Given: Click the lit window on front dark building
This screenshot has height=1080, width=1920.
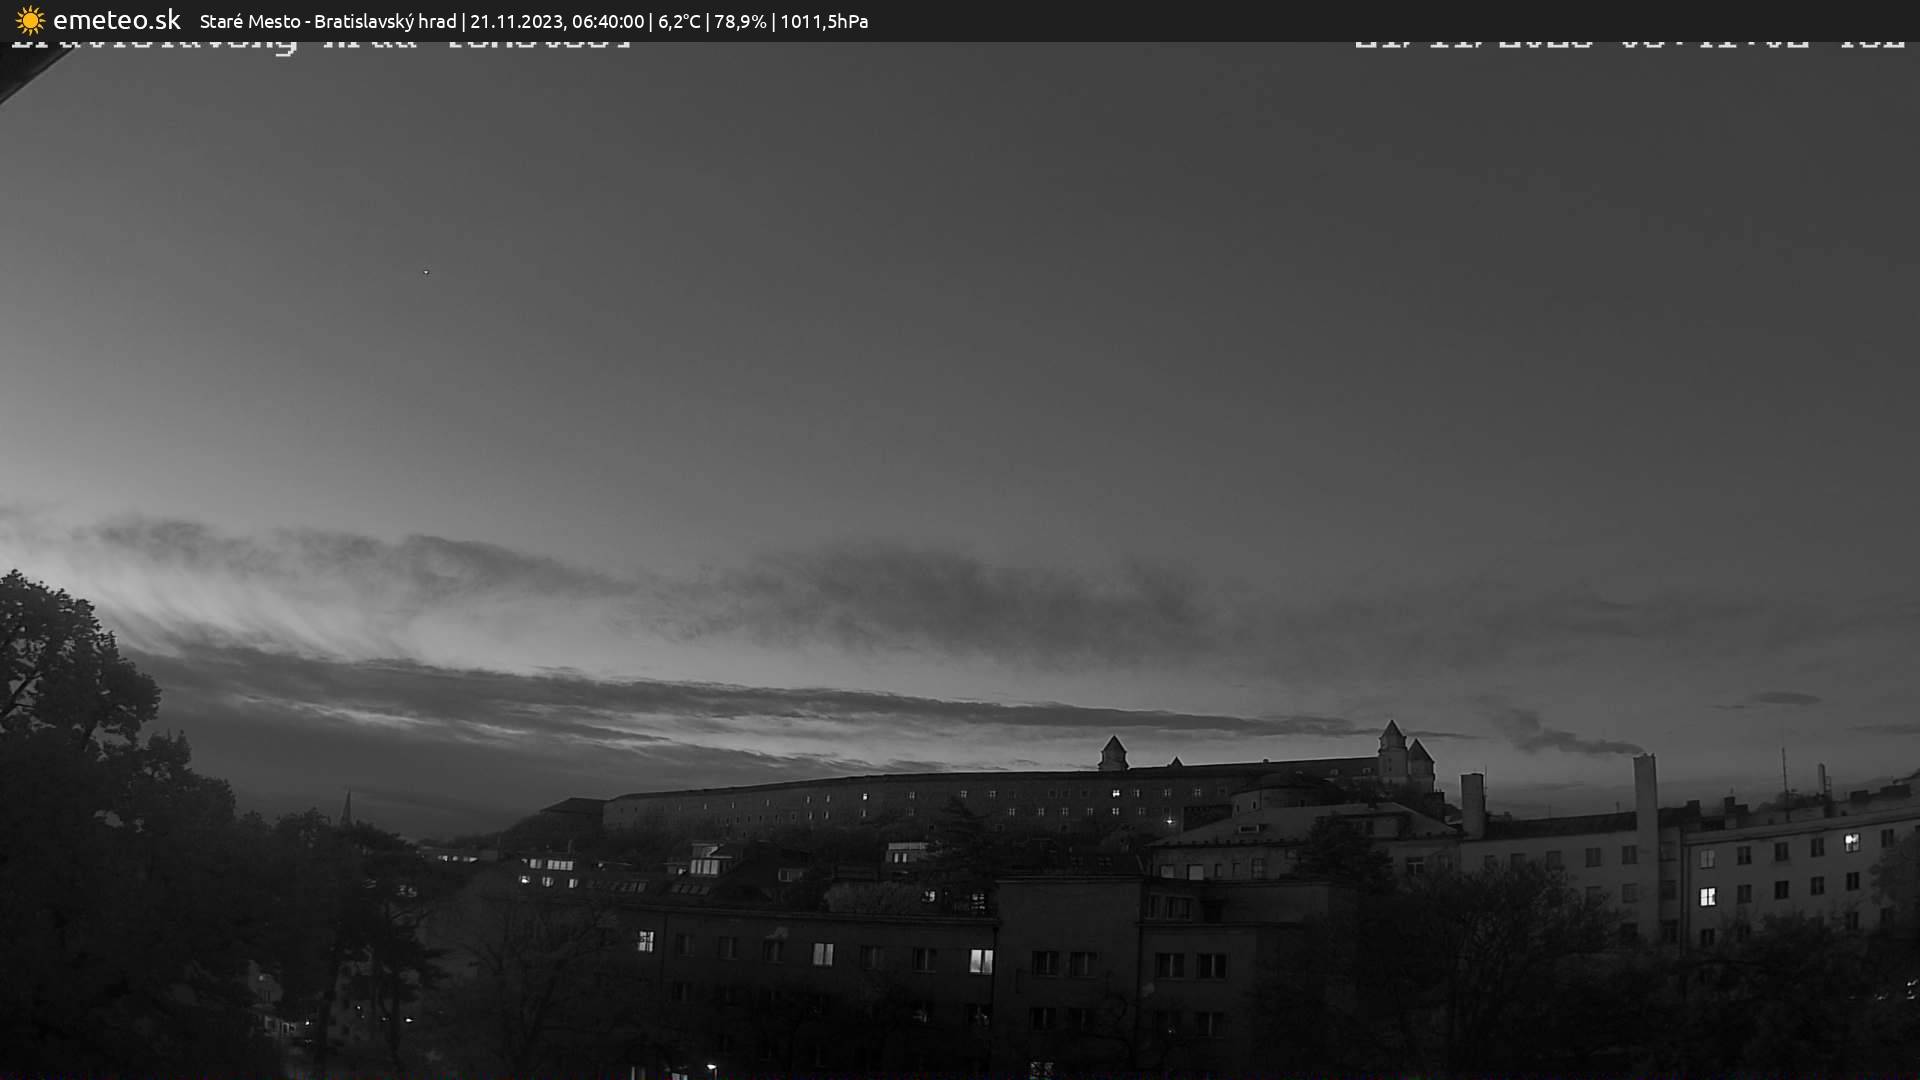Looking at the screenshot, I should coord(981,961).
